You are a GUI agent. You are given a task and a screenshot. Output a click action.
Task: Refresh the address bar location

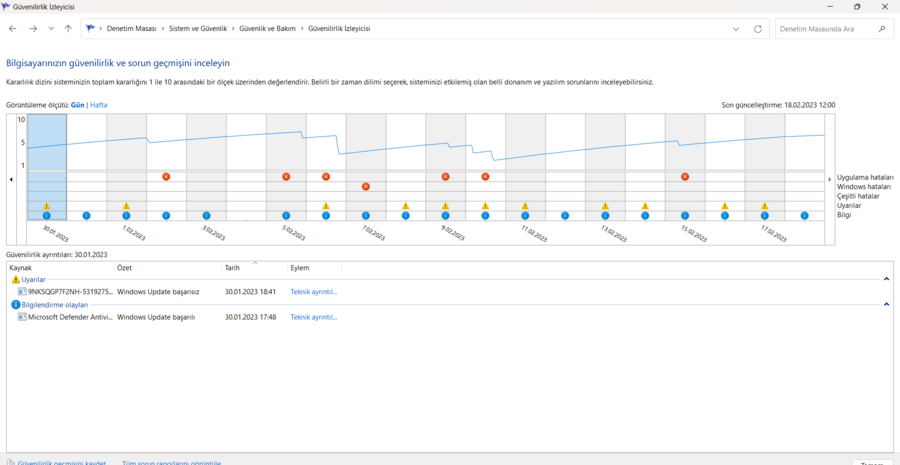[758, 29]
